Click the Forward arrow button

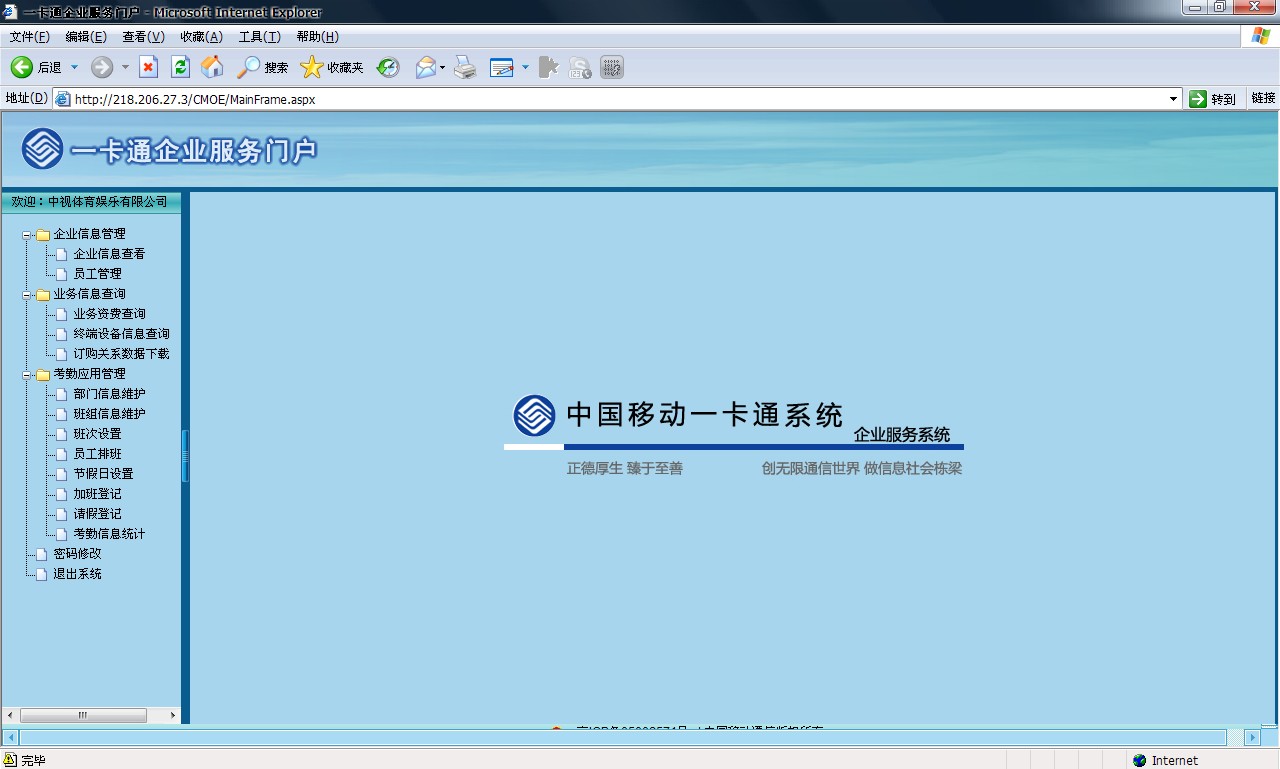pyautogui.click(x=102, y=67)
